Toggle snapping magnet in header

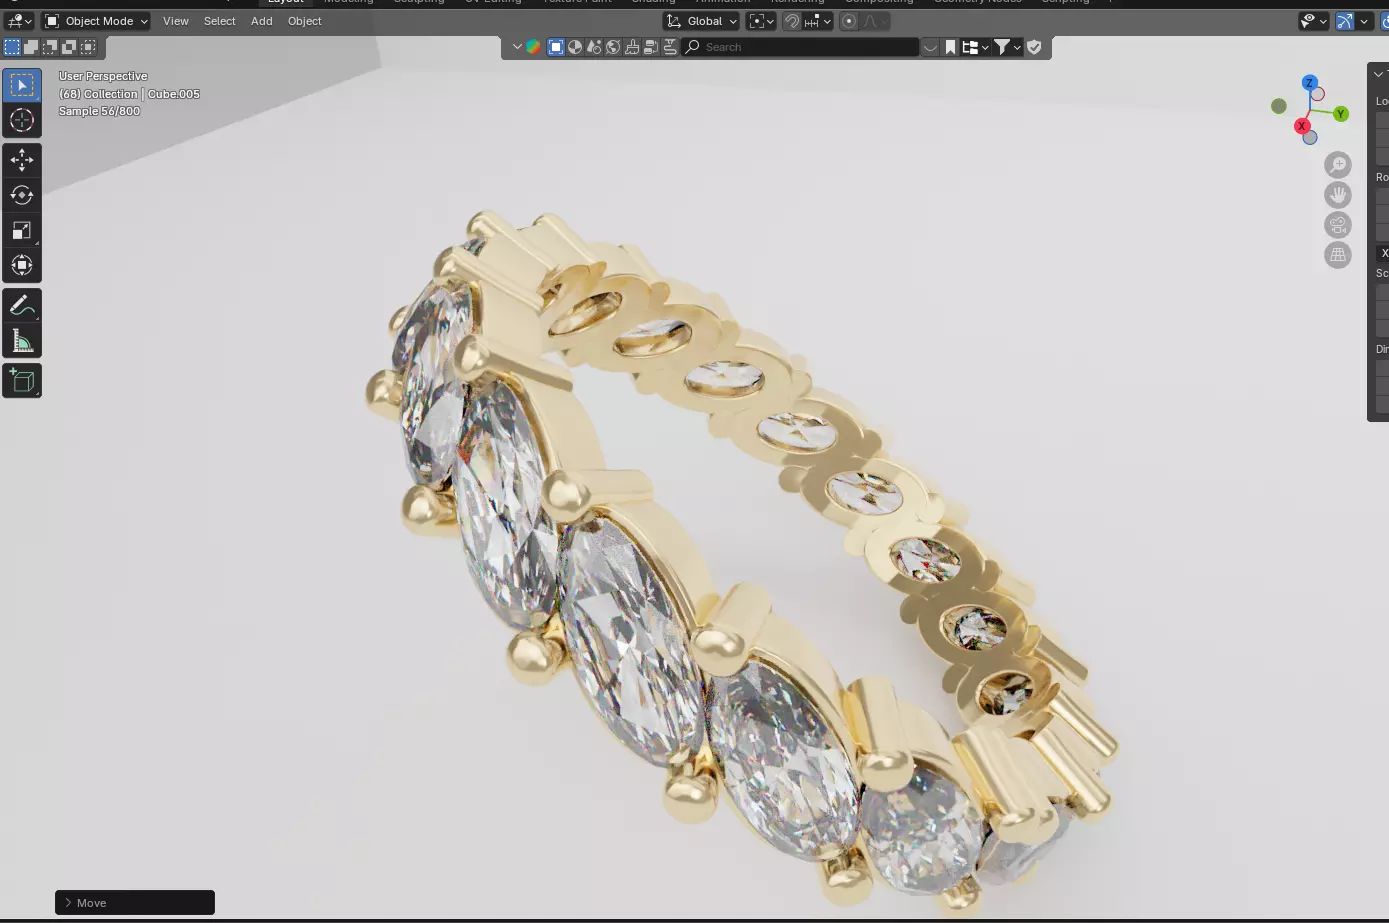coord(792,21)
